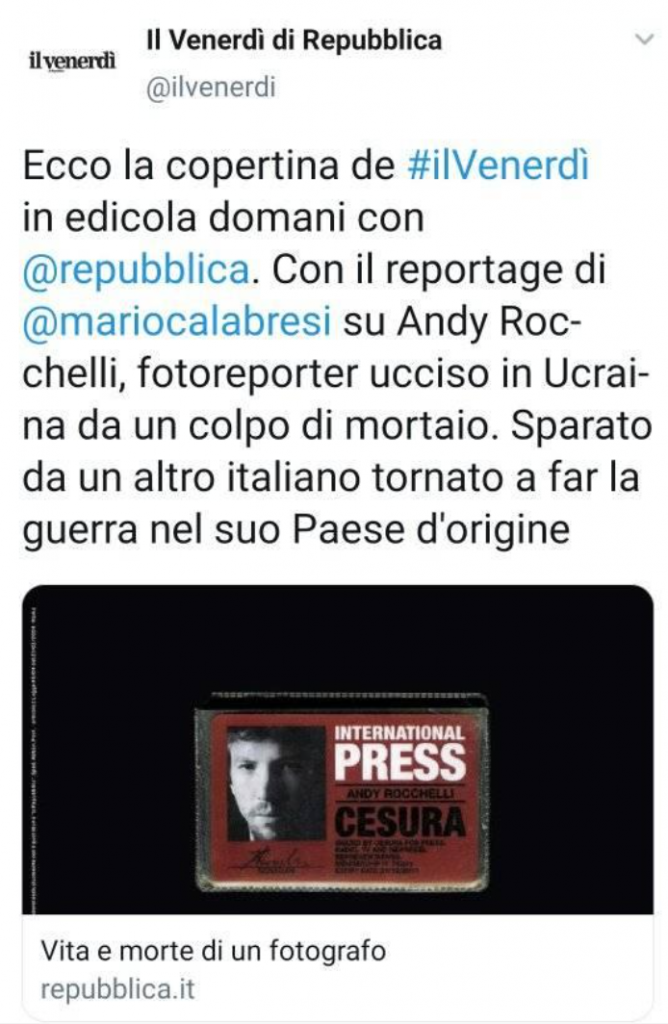Click the INTERNATIONAL PRESS heading on badge
This screenshot has height=1024, width=668.
(400, 752)
